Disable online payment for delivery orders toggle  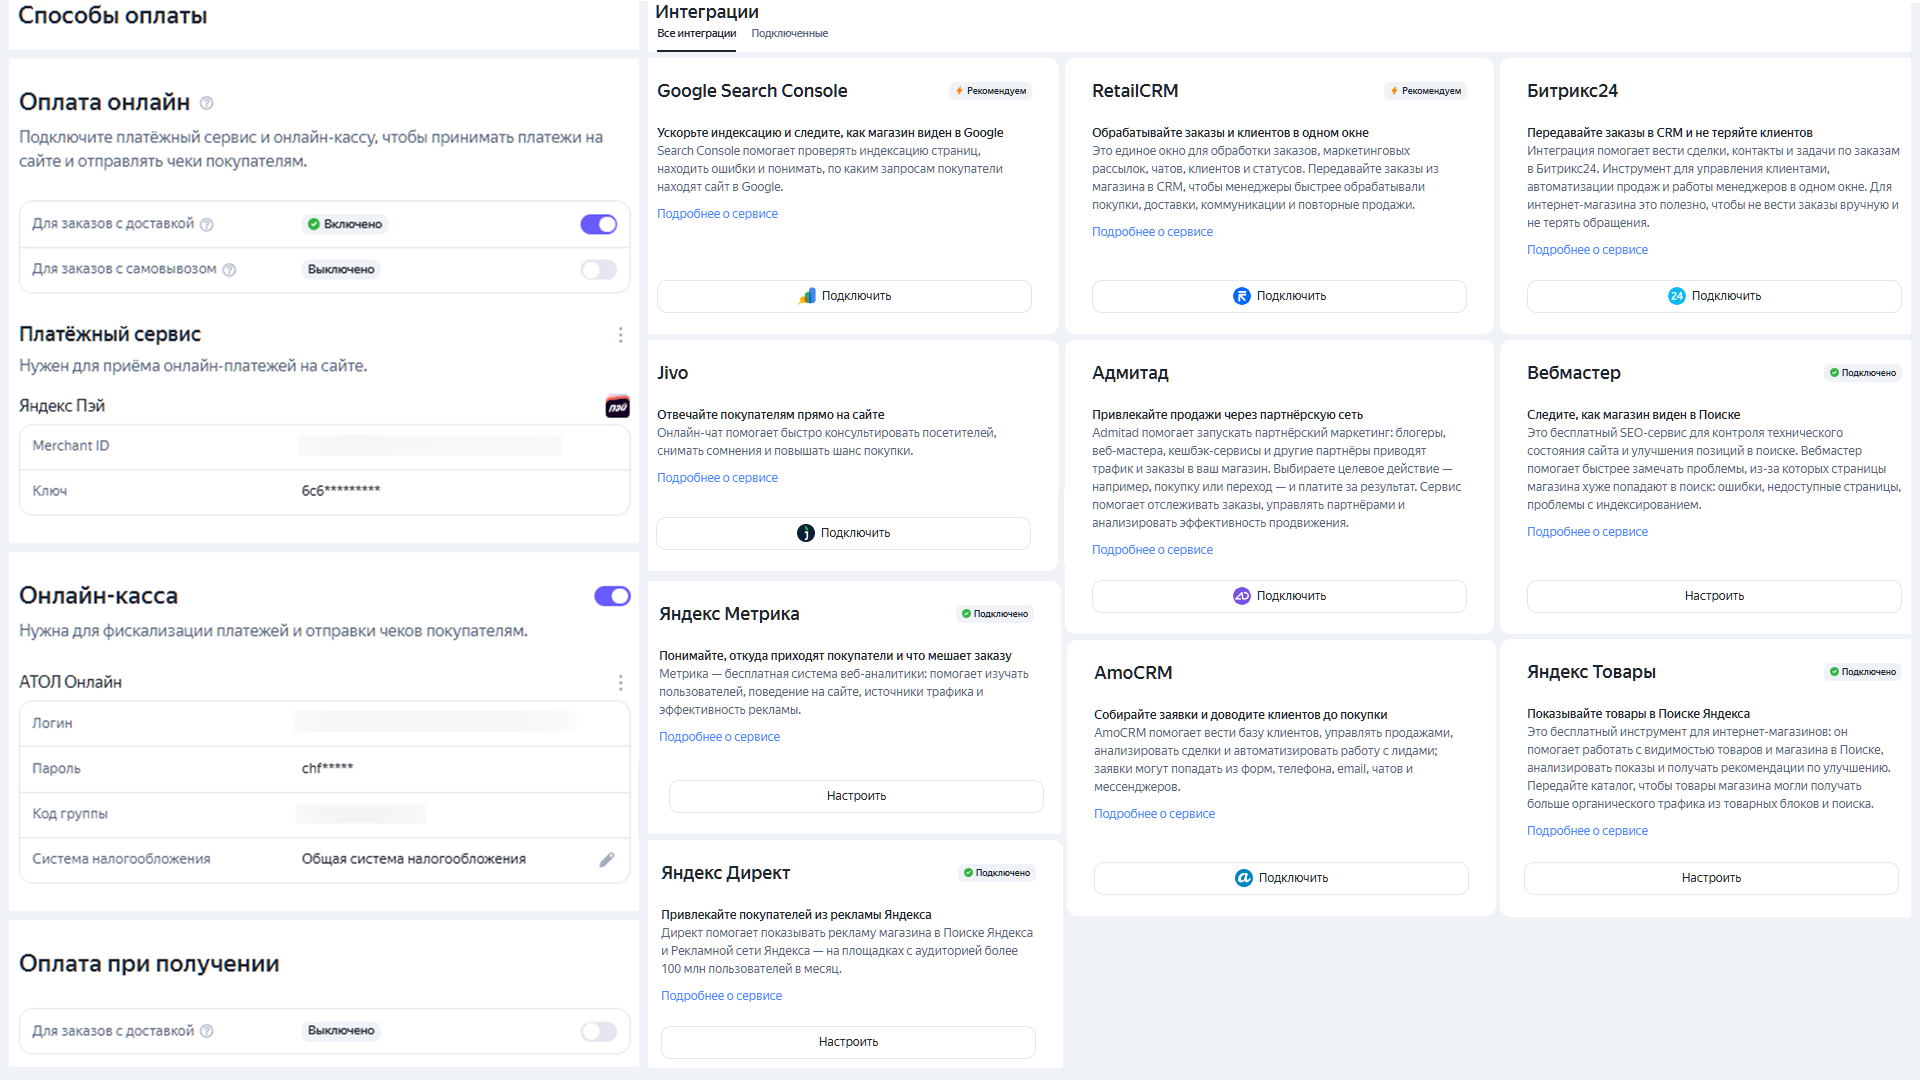point(599,225)
